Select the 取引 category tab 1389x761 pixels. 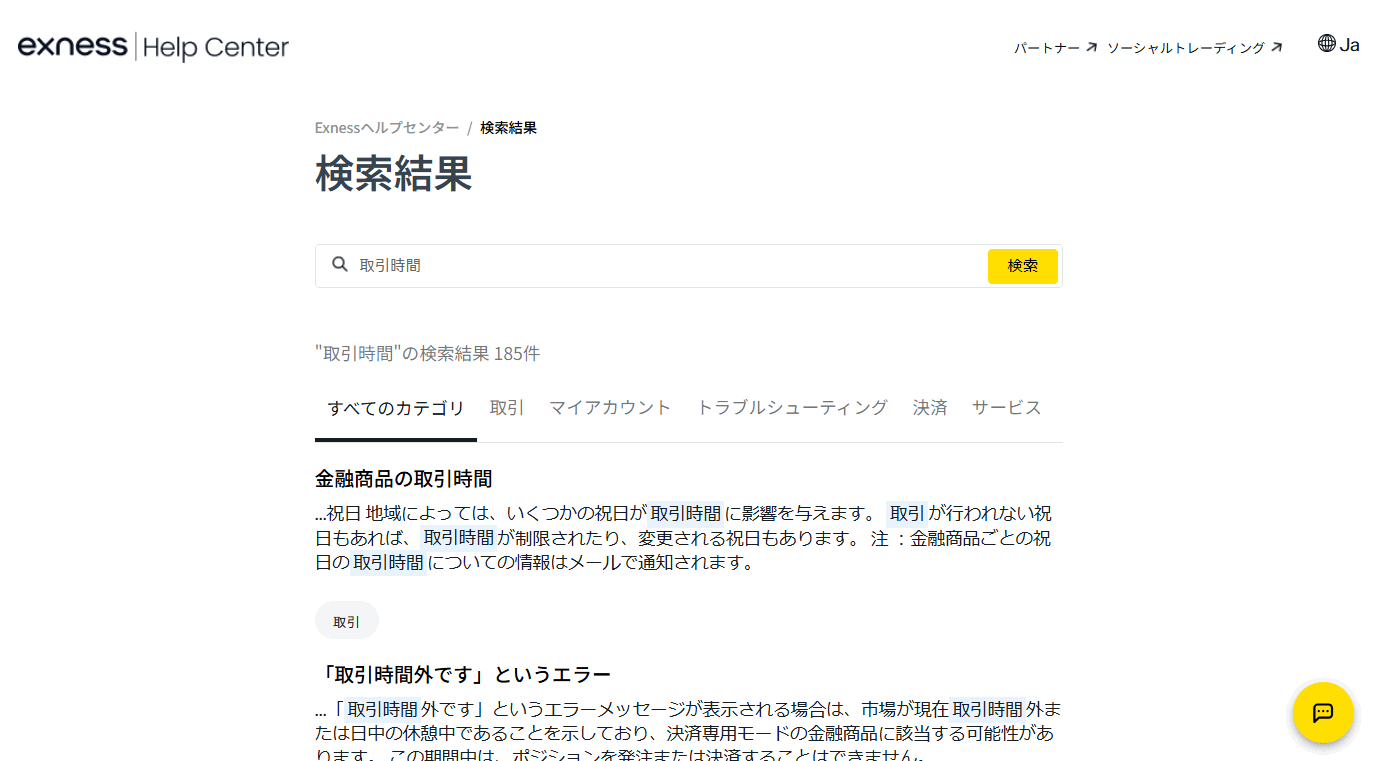(x=506, y=407)
